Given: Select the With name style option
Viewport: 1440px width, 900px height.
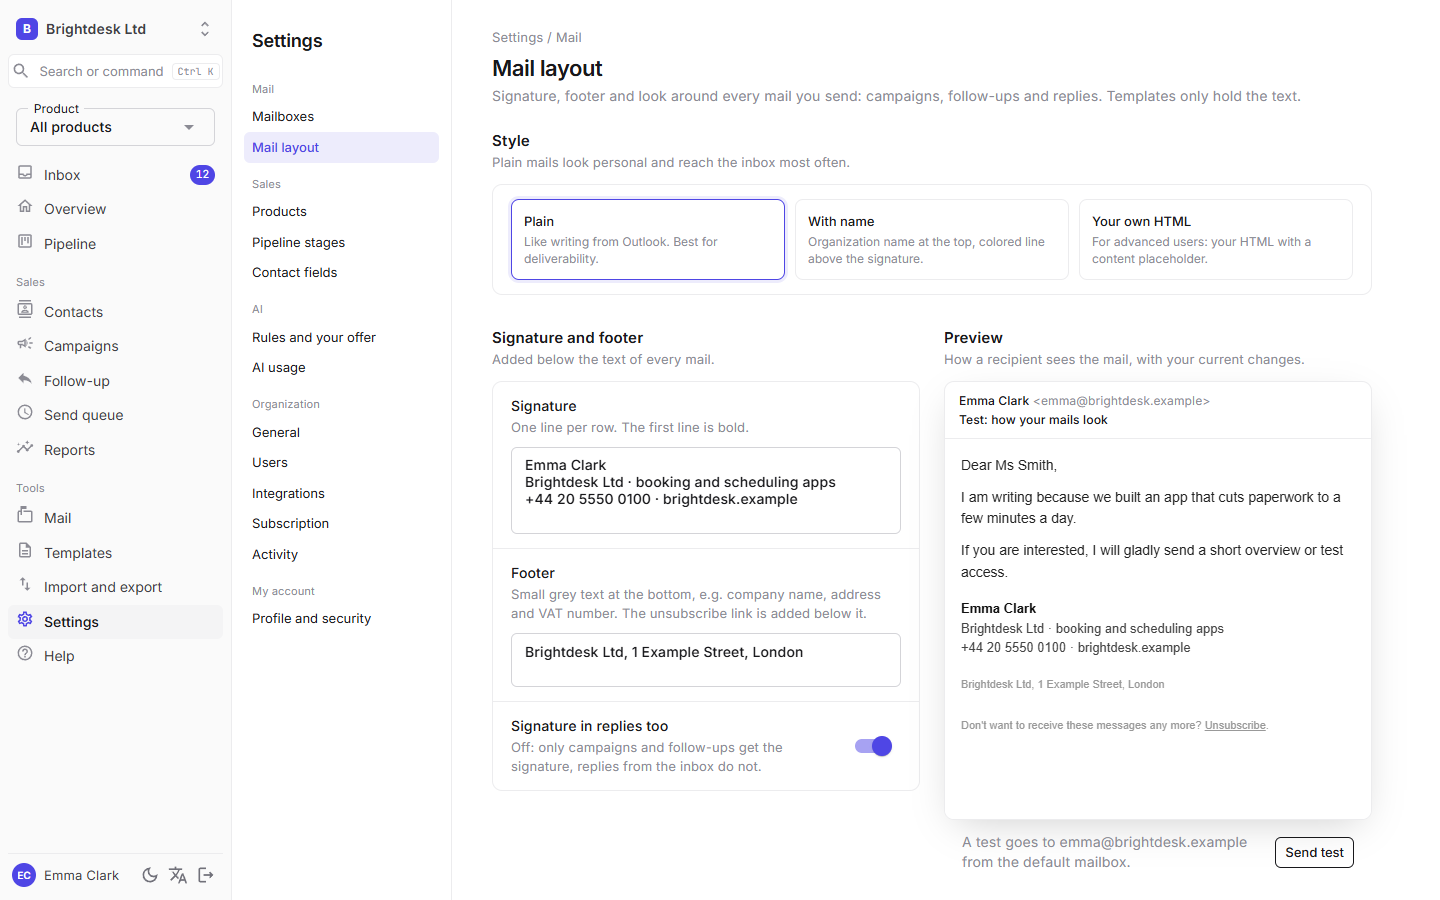Looking at the screenshot, I should pyautogui.click(x=932, y=239).
